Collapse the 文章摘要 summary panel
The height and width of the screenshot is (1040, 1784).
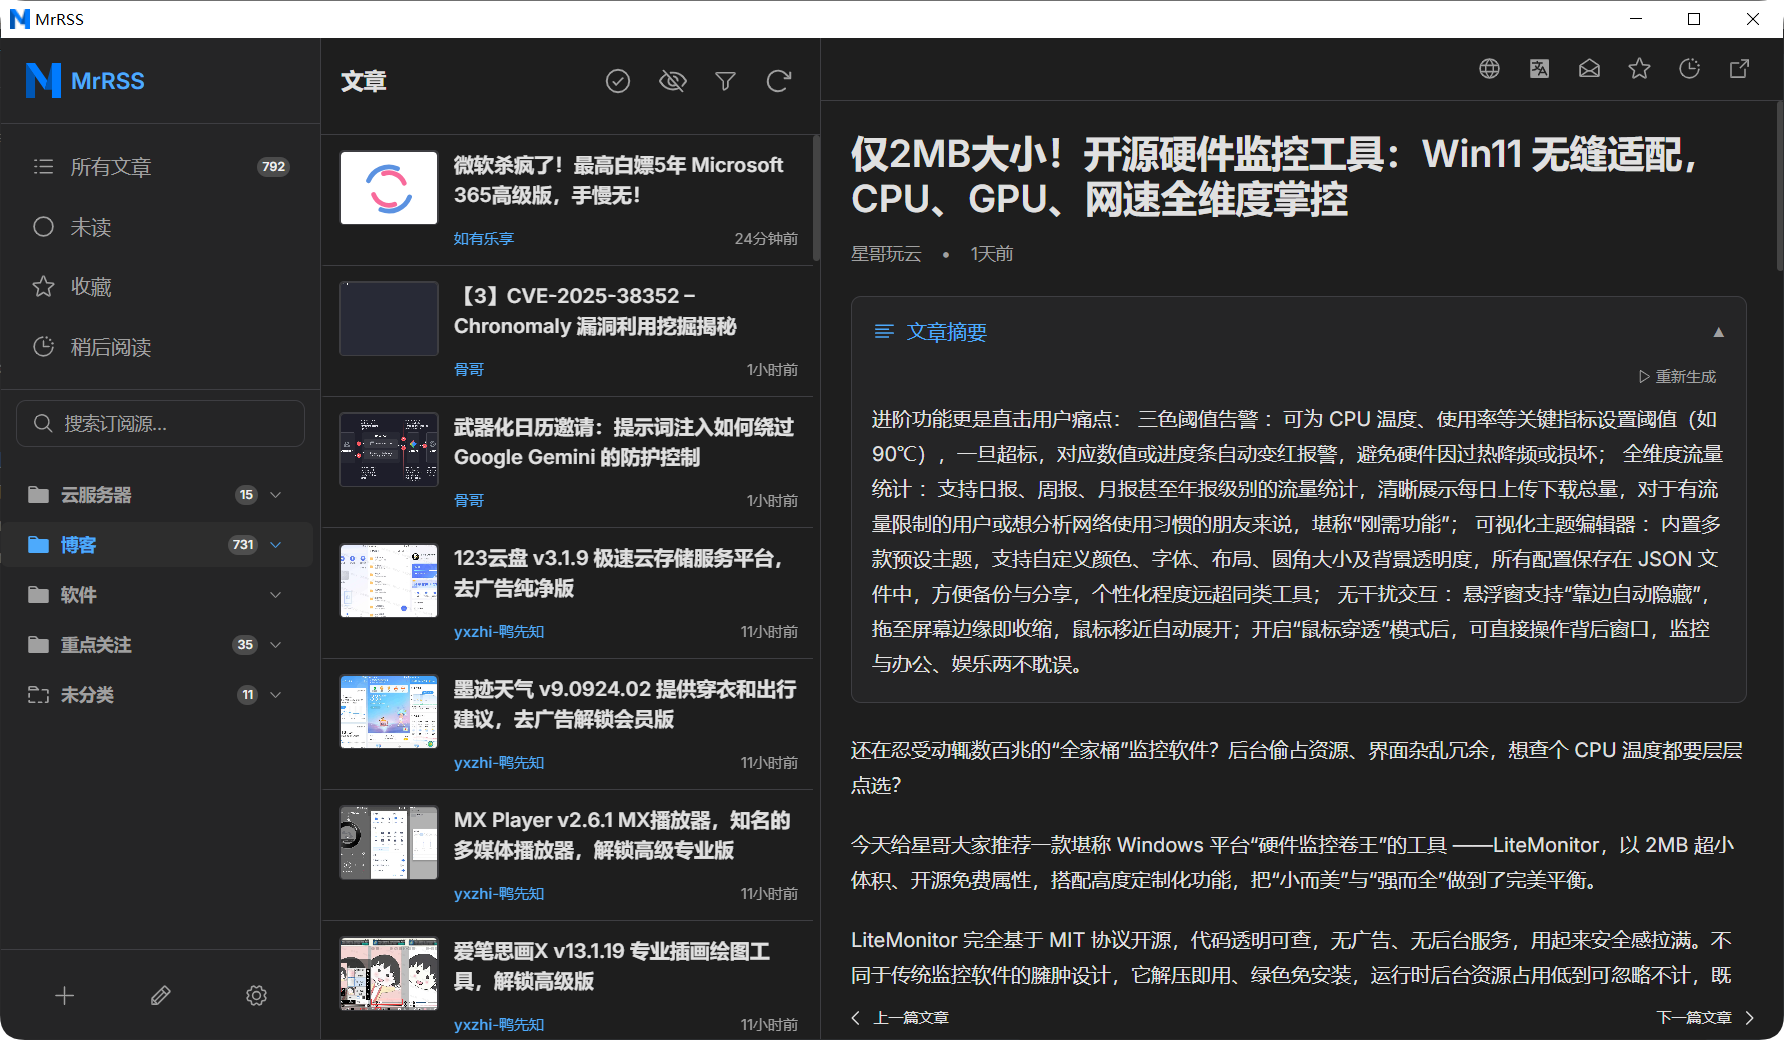pyautogui.click(x=1718, y=332)
